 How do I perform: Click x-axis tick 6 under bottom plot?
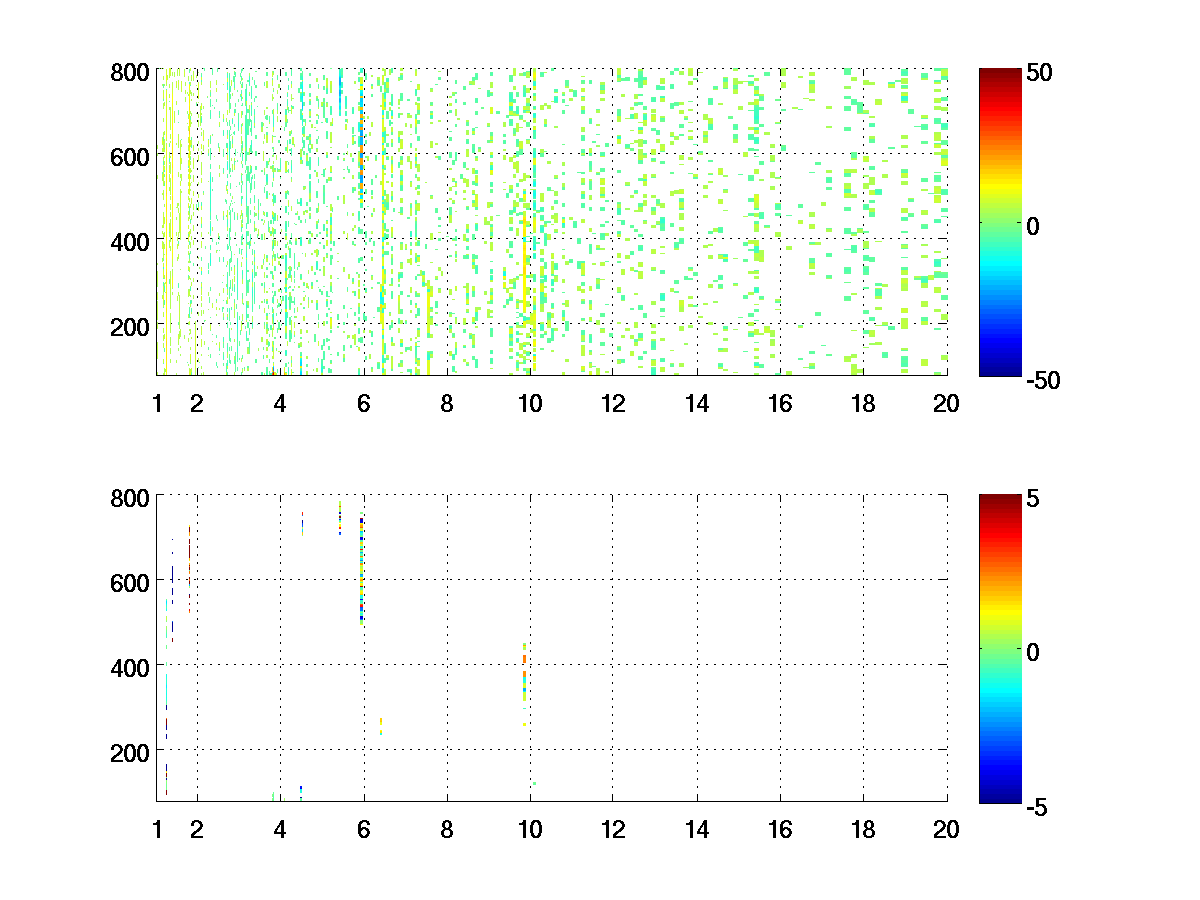pos(363,829)
